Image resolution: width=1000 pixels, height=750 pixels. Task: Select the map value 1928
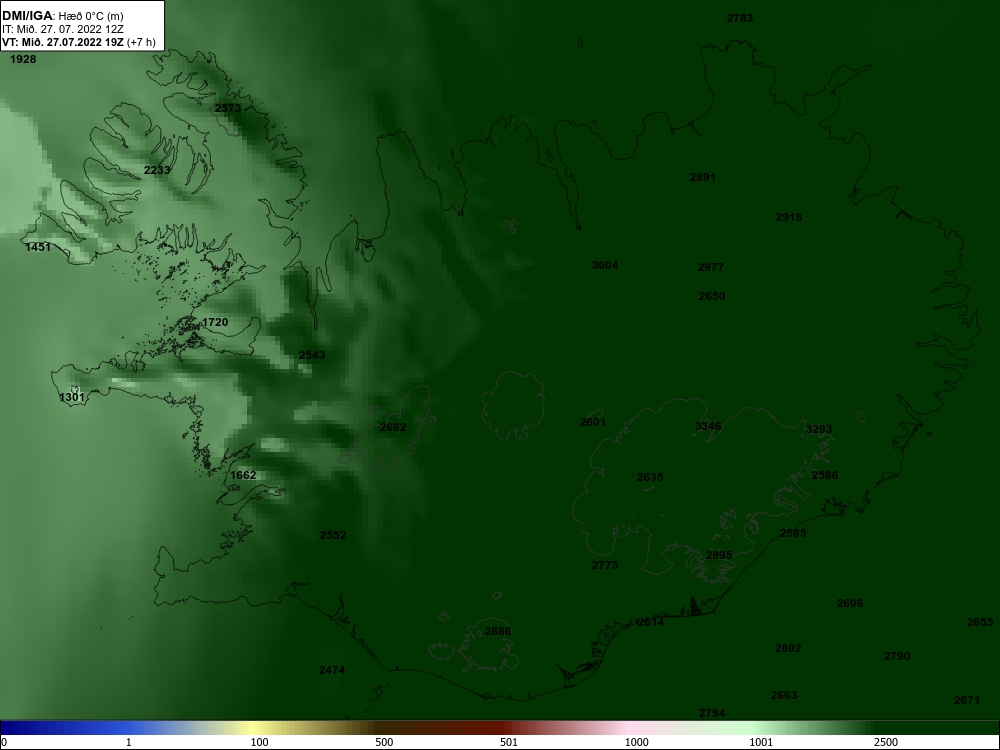click(24, 59)
